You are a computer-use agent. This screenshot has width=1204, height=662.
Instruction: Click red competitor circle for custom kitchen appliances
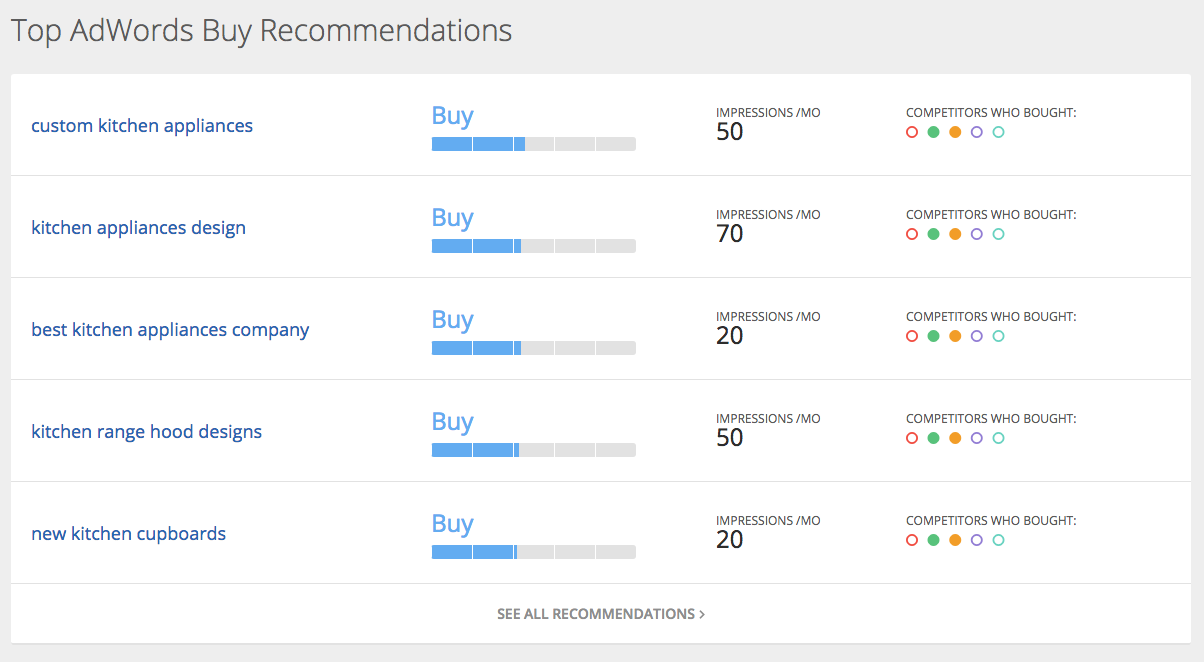(x=912, y=132)
